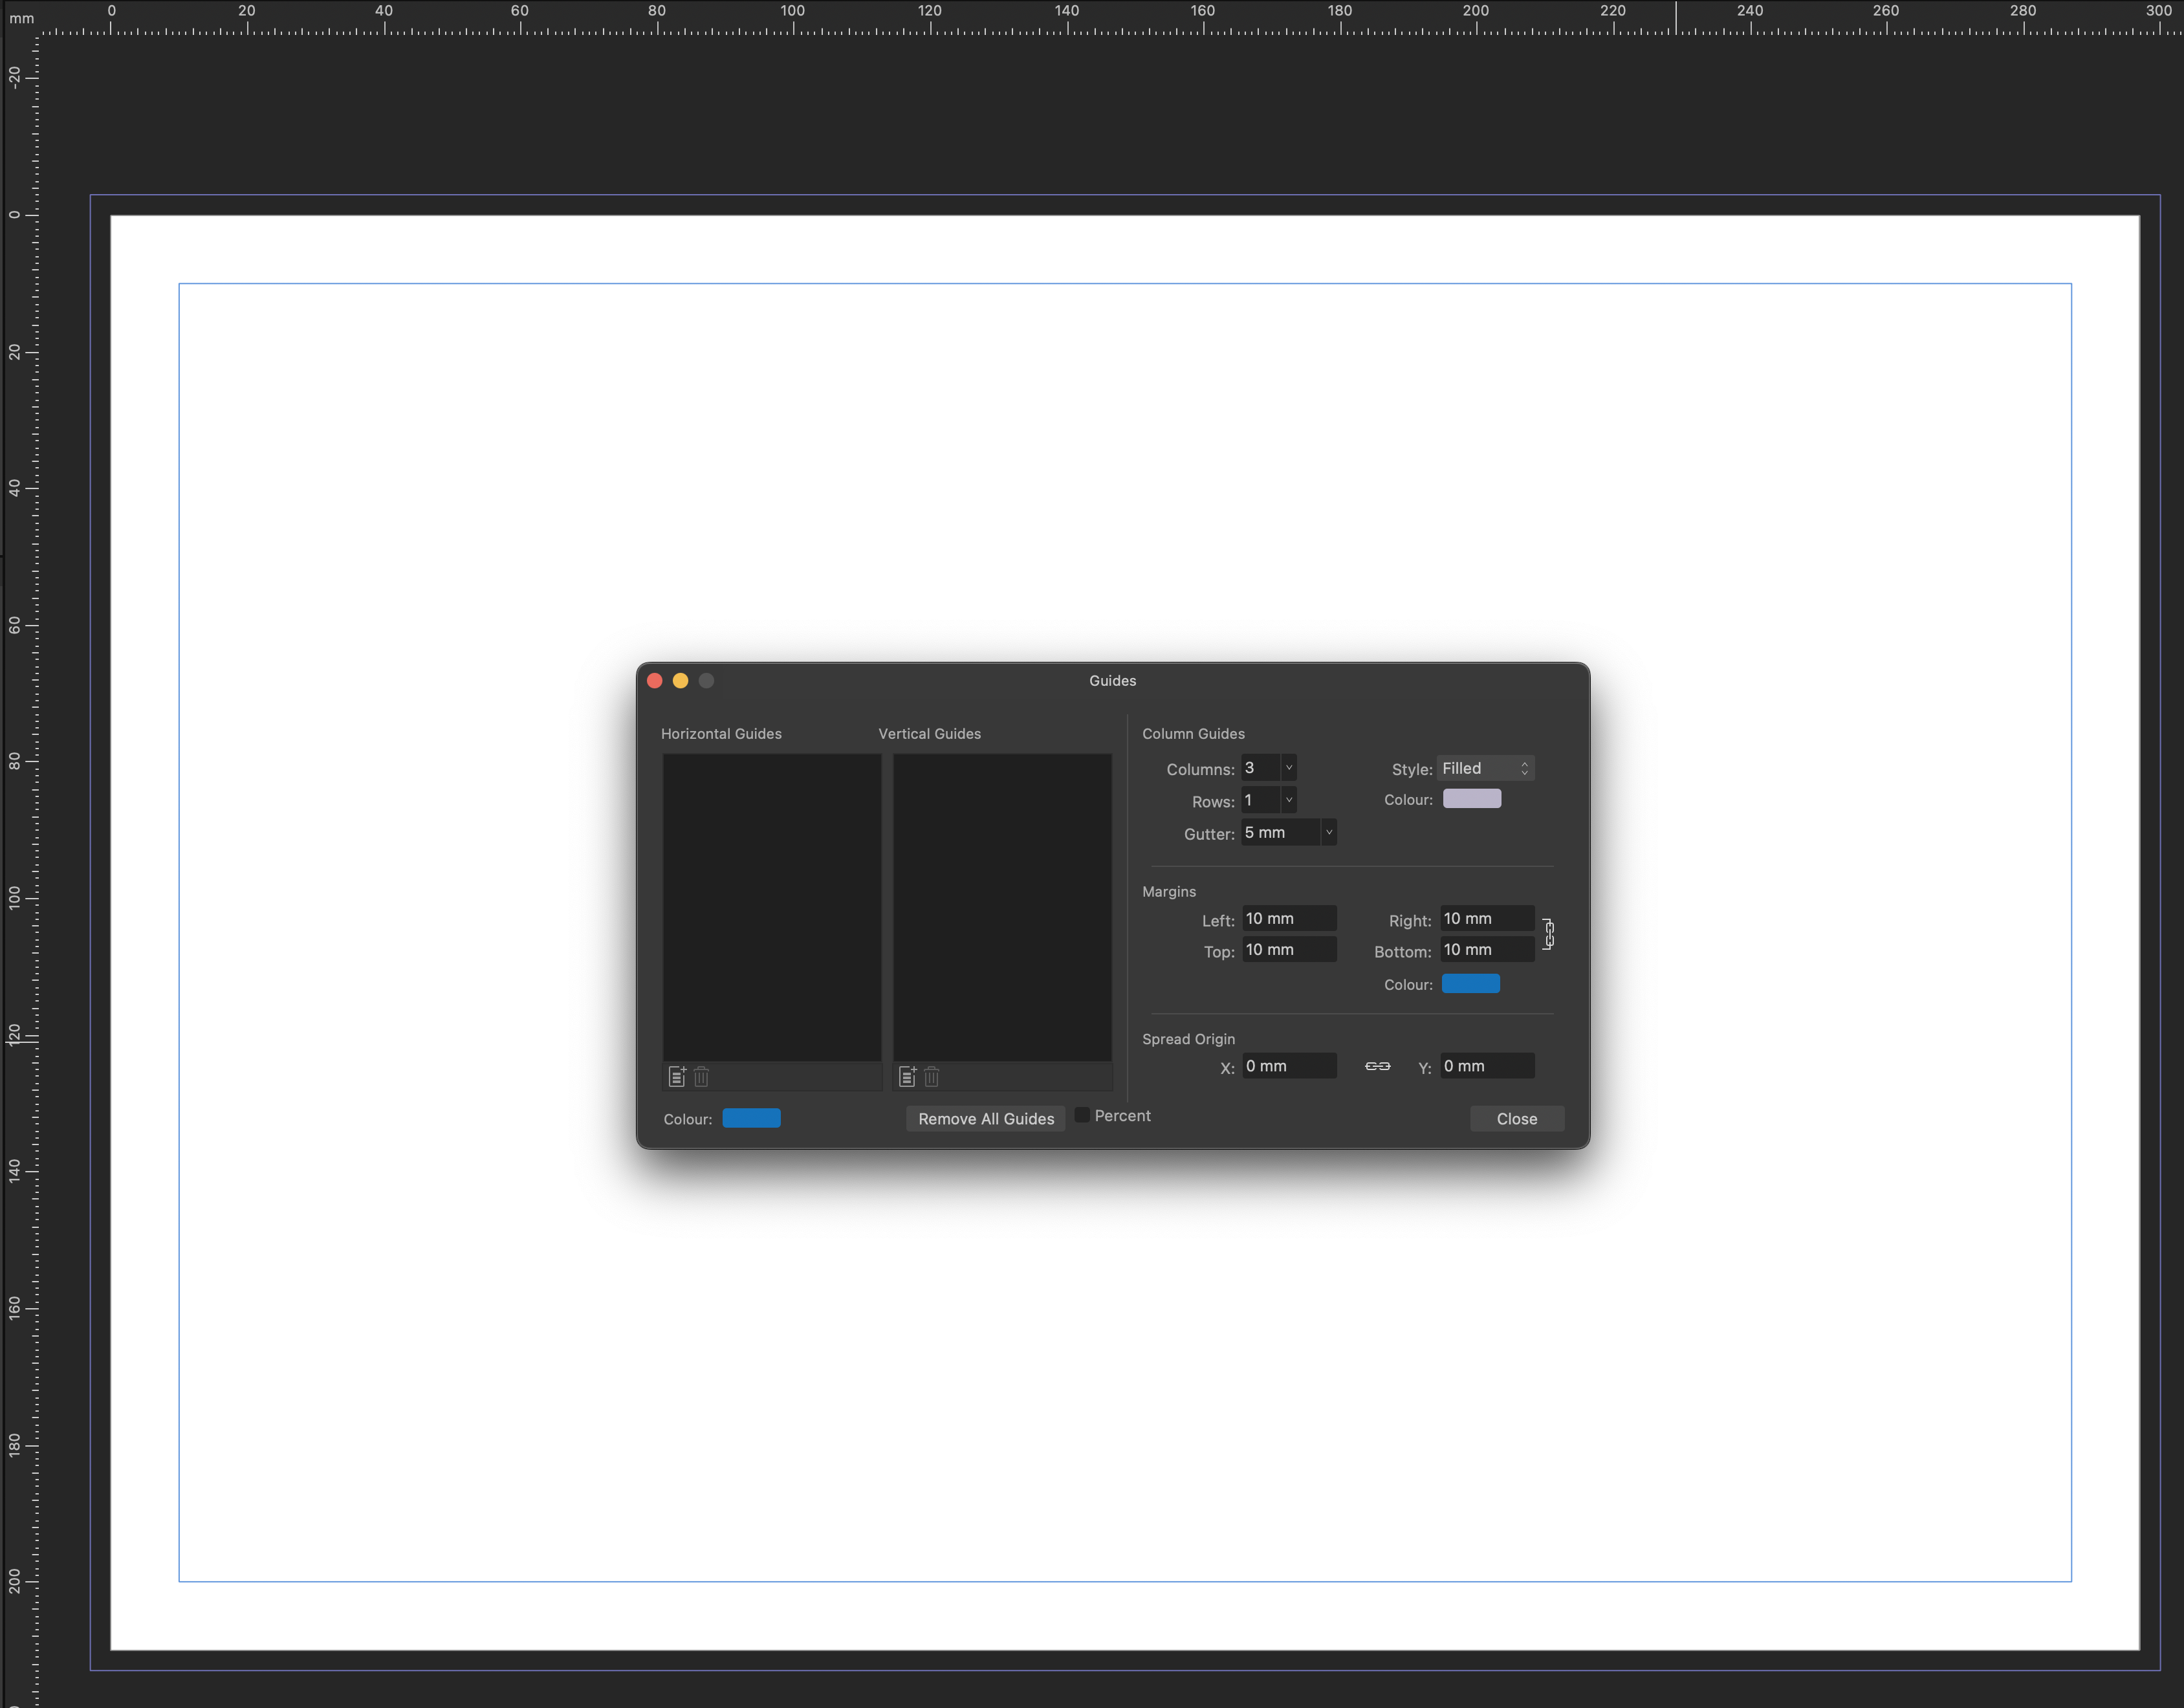Open the Style dropdown set to Filled

click(1486, 768)
